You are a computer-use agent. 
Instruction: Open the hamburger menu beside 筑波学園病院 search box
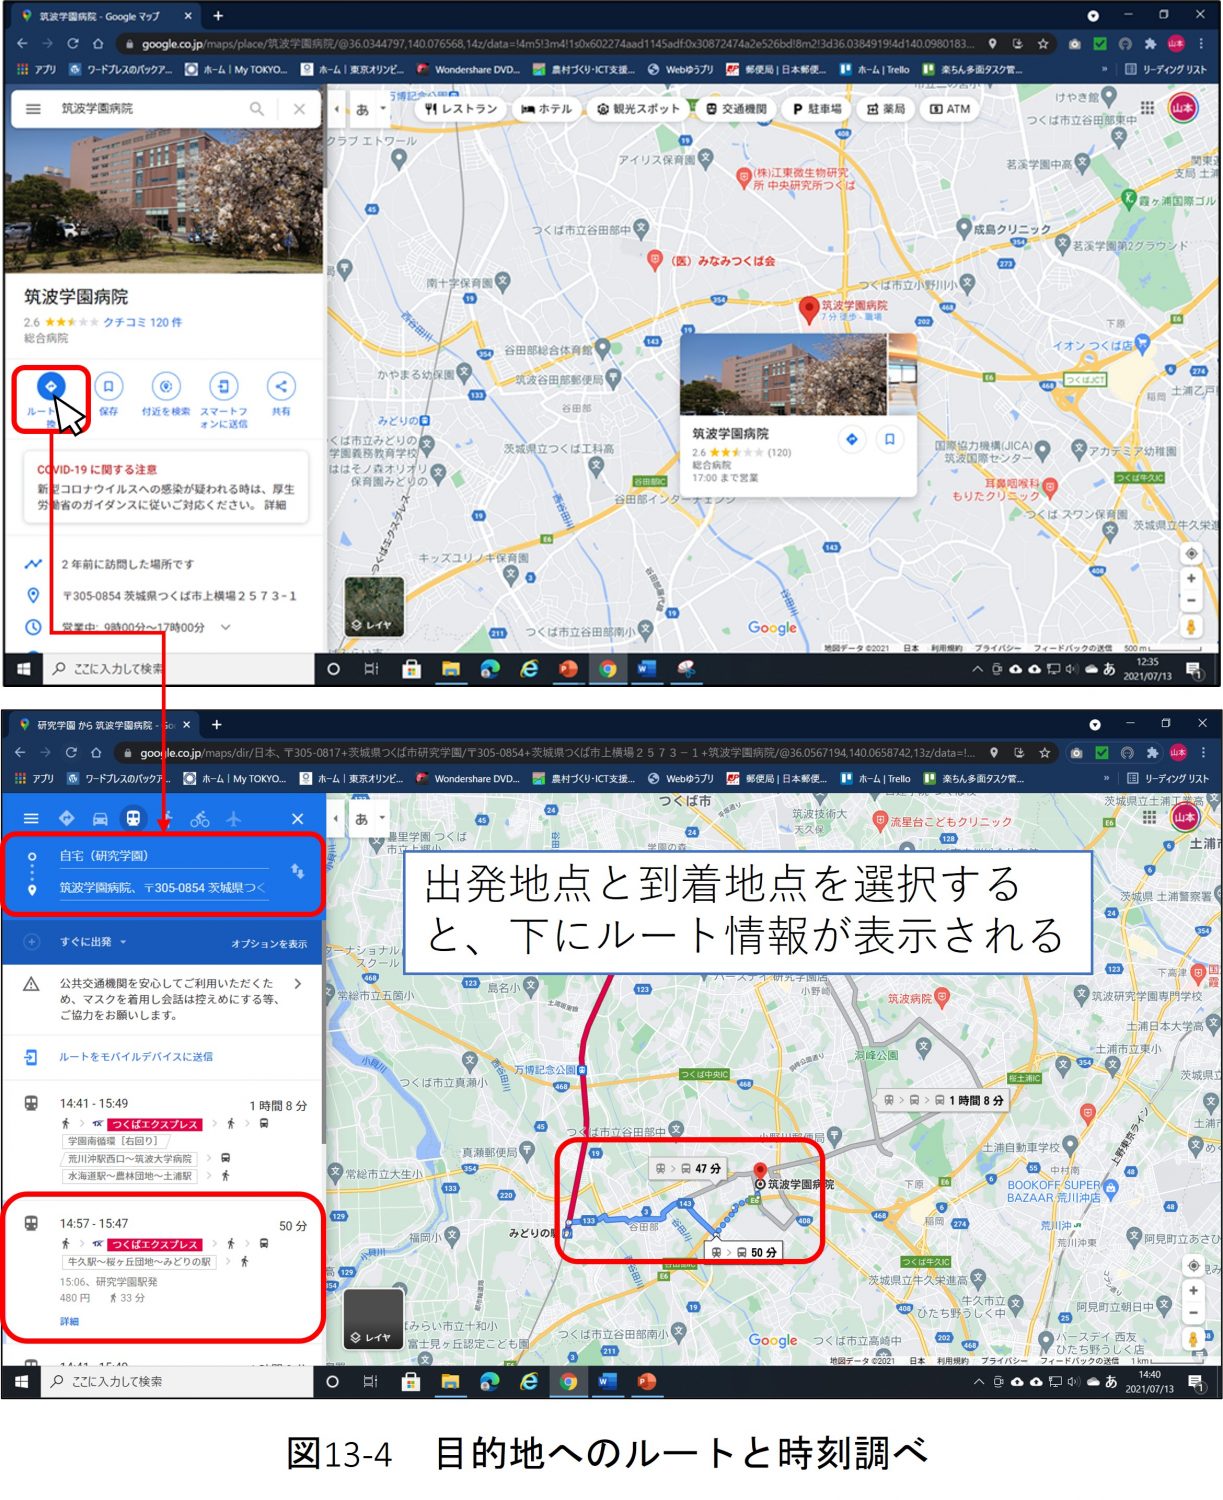[33, 108]
